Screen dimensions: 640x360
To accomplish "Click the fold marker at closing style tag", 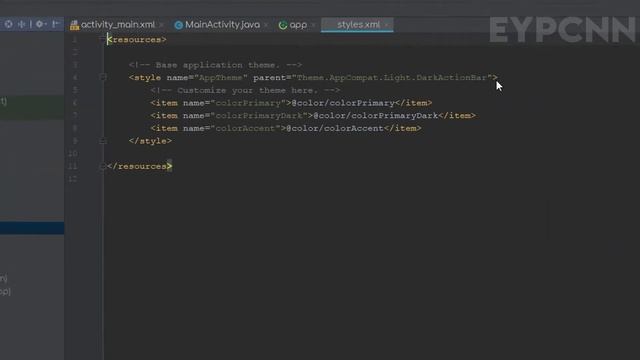I will pos(103,141).
